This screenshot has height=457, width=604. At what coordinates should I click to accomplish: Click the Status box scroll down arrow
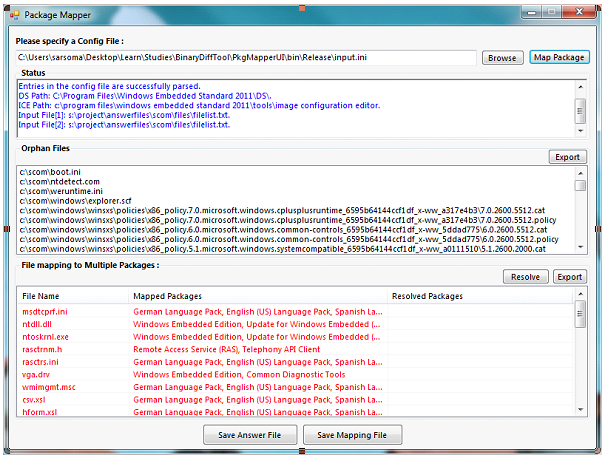tap(580, 131)
